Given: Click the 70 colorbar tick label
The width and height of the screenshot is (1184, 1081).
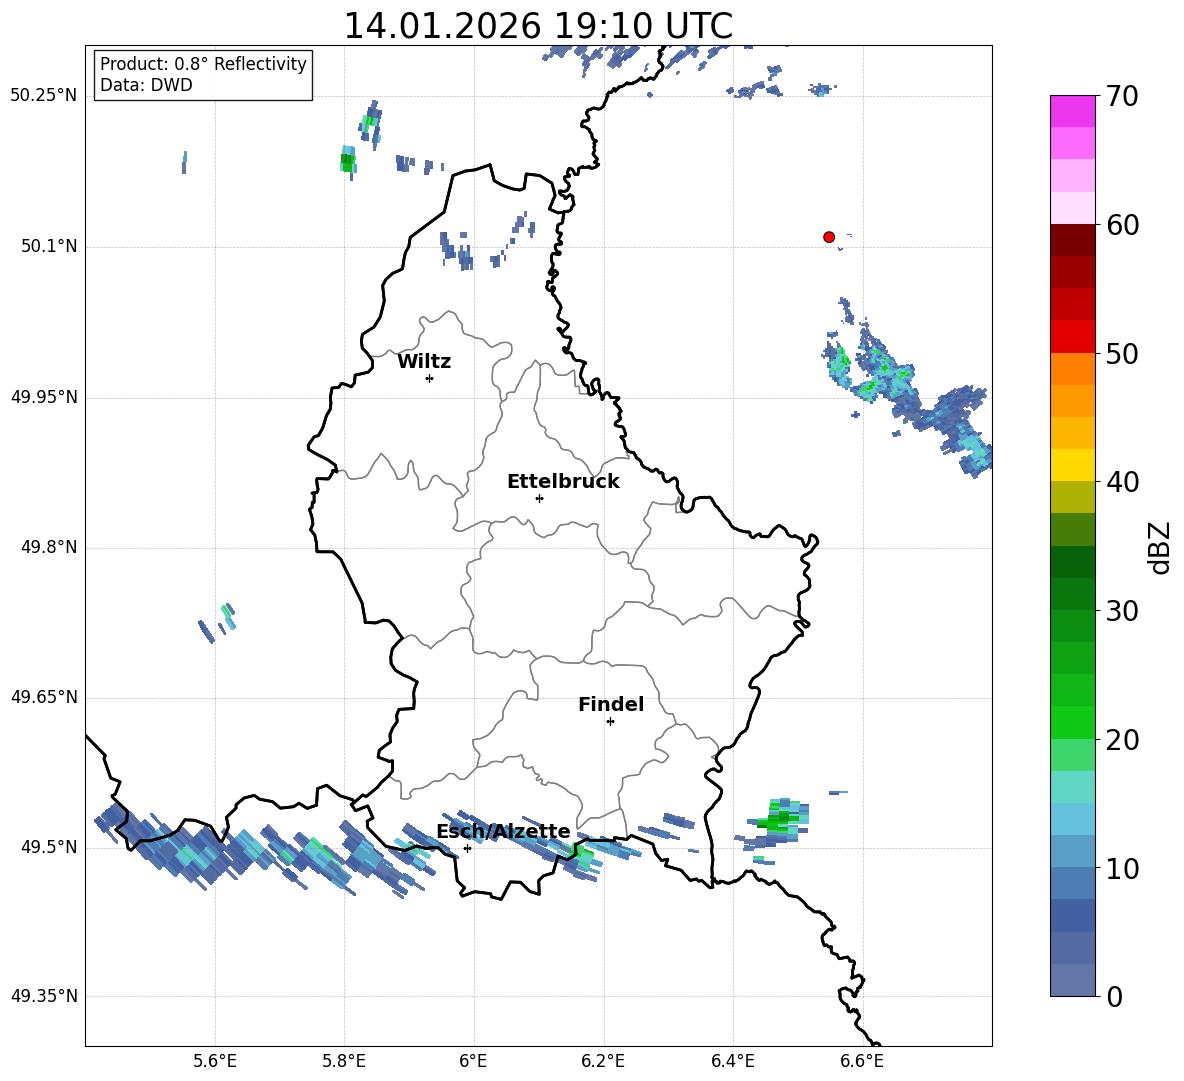Looking at the screenshot, I should 1123,96.
